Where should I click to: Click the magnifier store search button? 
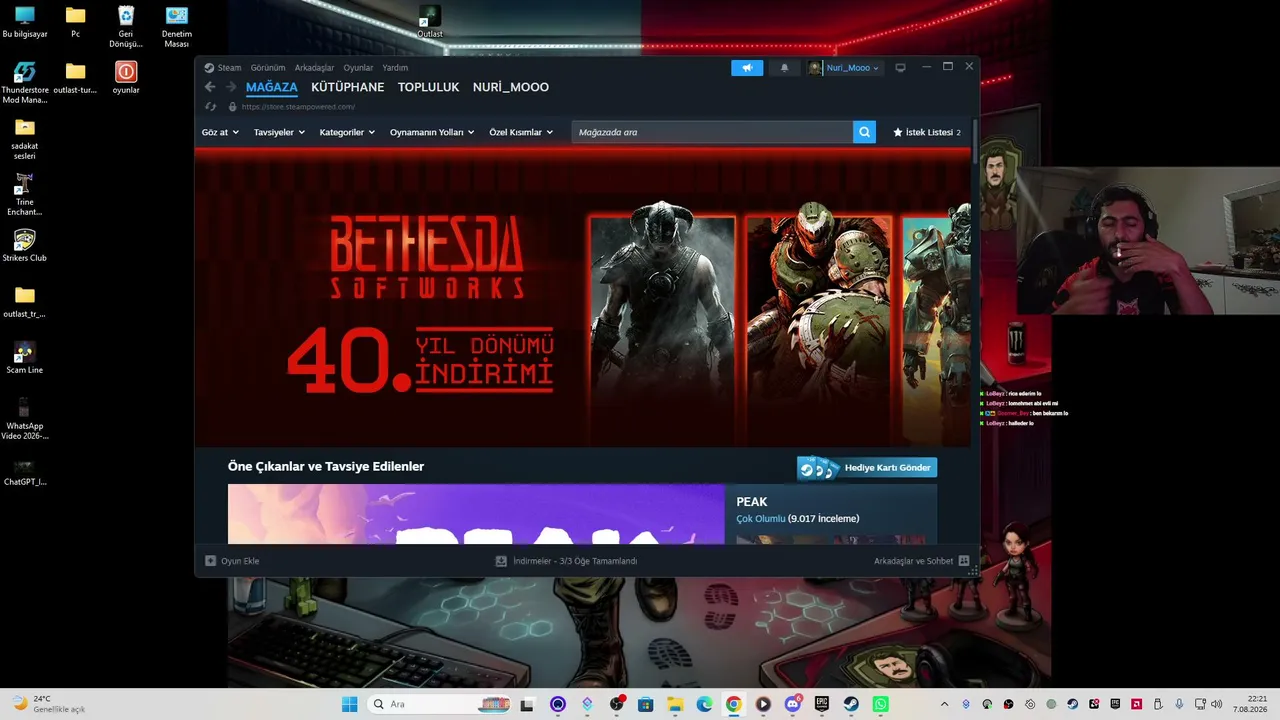[x=864, y=132]
